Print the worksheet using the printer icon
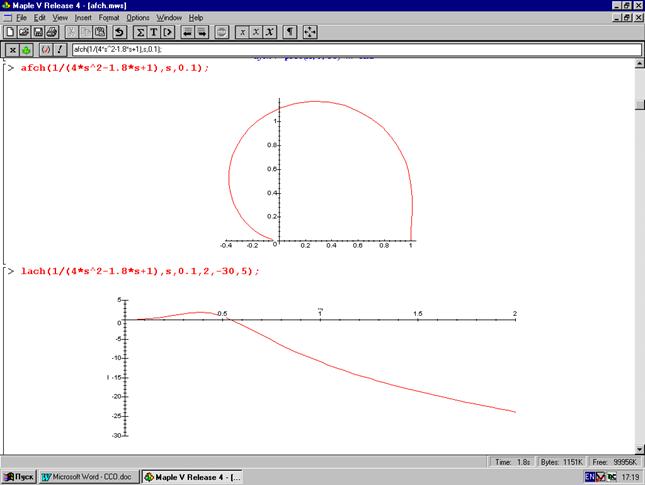This screenshot has height=485, width=645. point(51,32)
